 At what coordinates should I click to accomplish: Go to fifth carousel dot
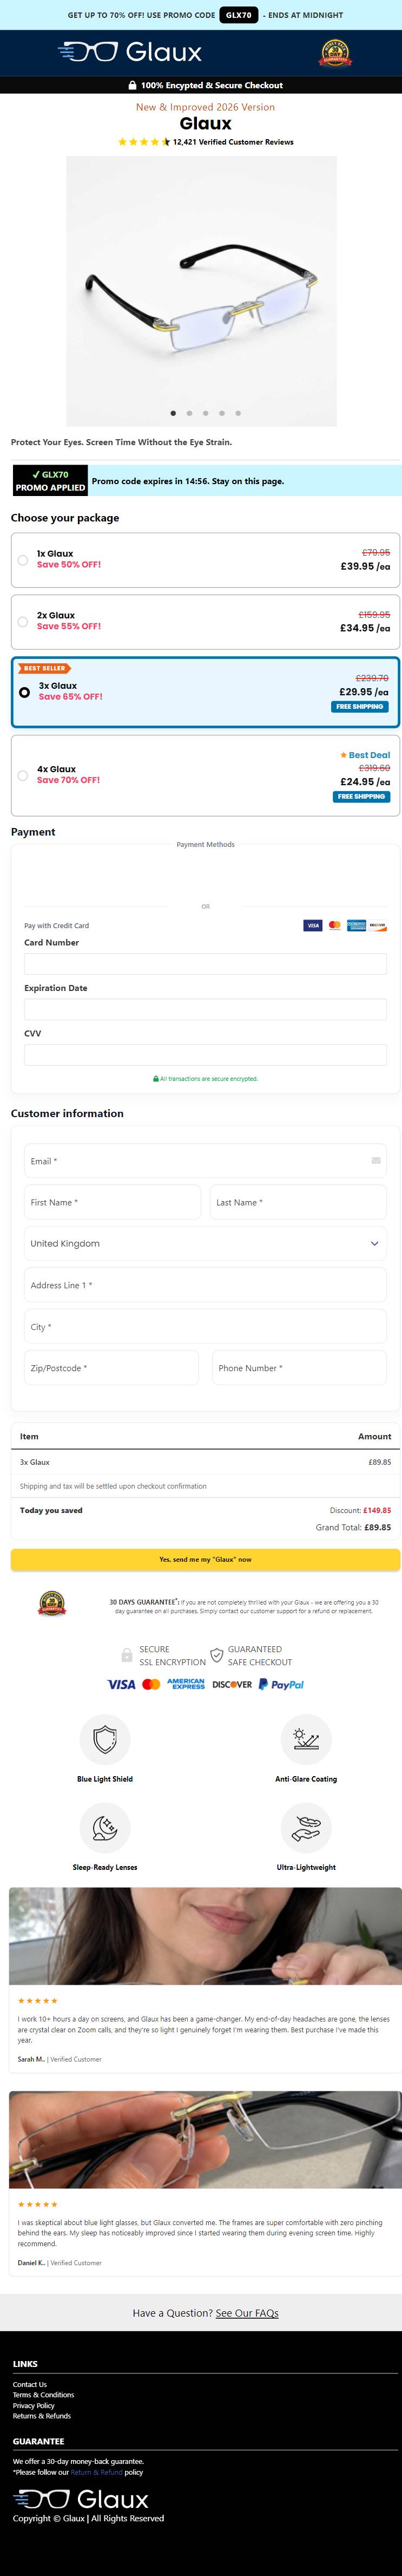tap(238, 413)
